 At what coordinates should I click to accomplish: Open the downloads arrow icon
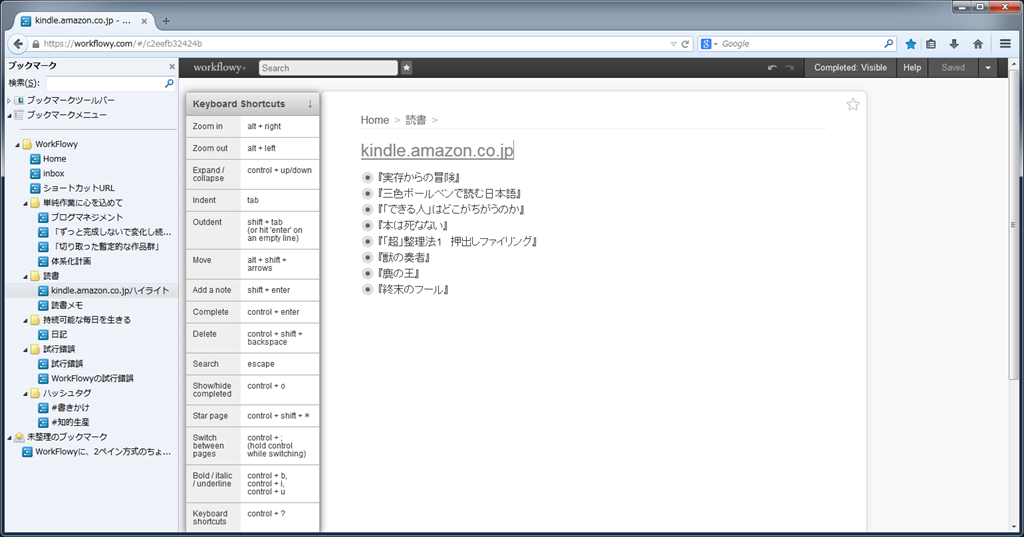(954, 44)
